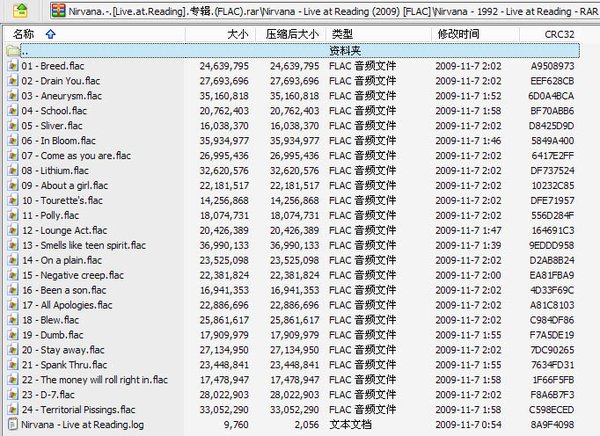Click CRC32 value 6D0A4BCA

tap(551, 96)
